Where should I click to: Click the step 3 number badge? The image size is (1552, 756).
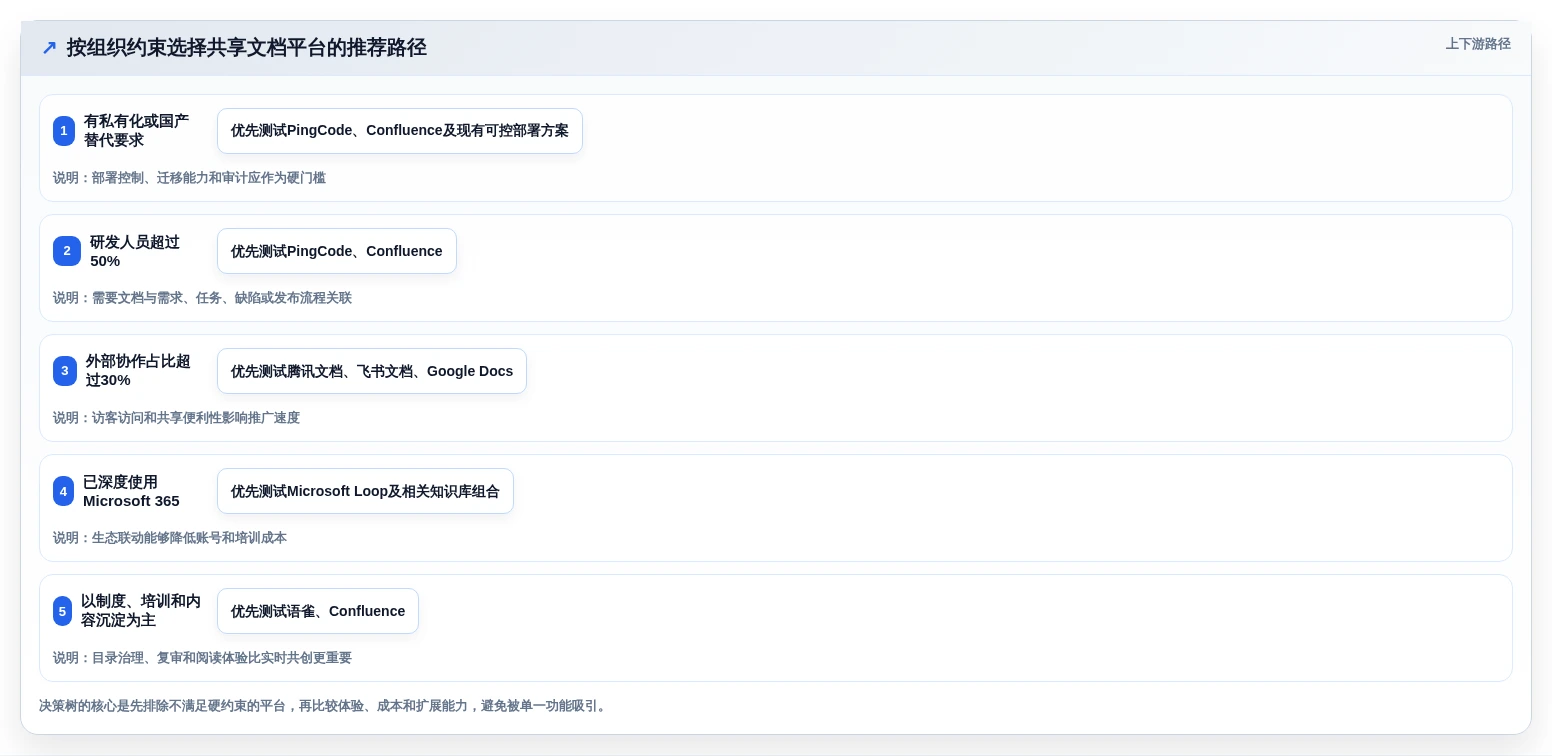[65, 371]
